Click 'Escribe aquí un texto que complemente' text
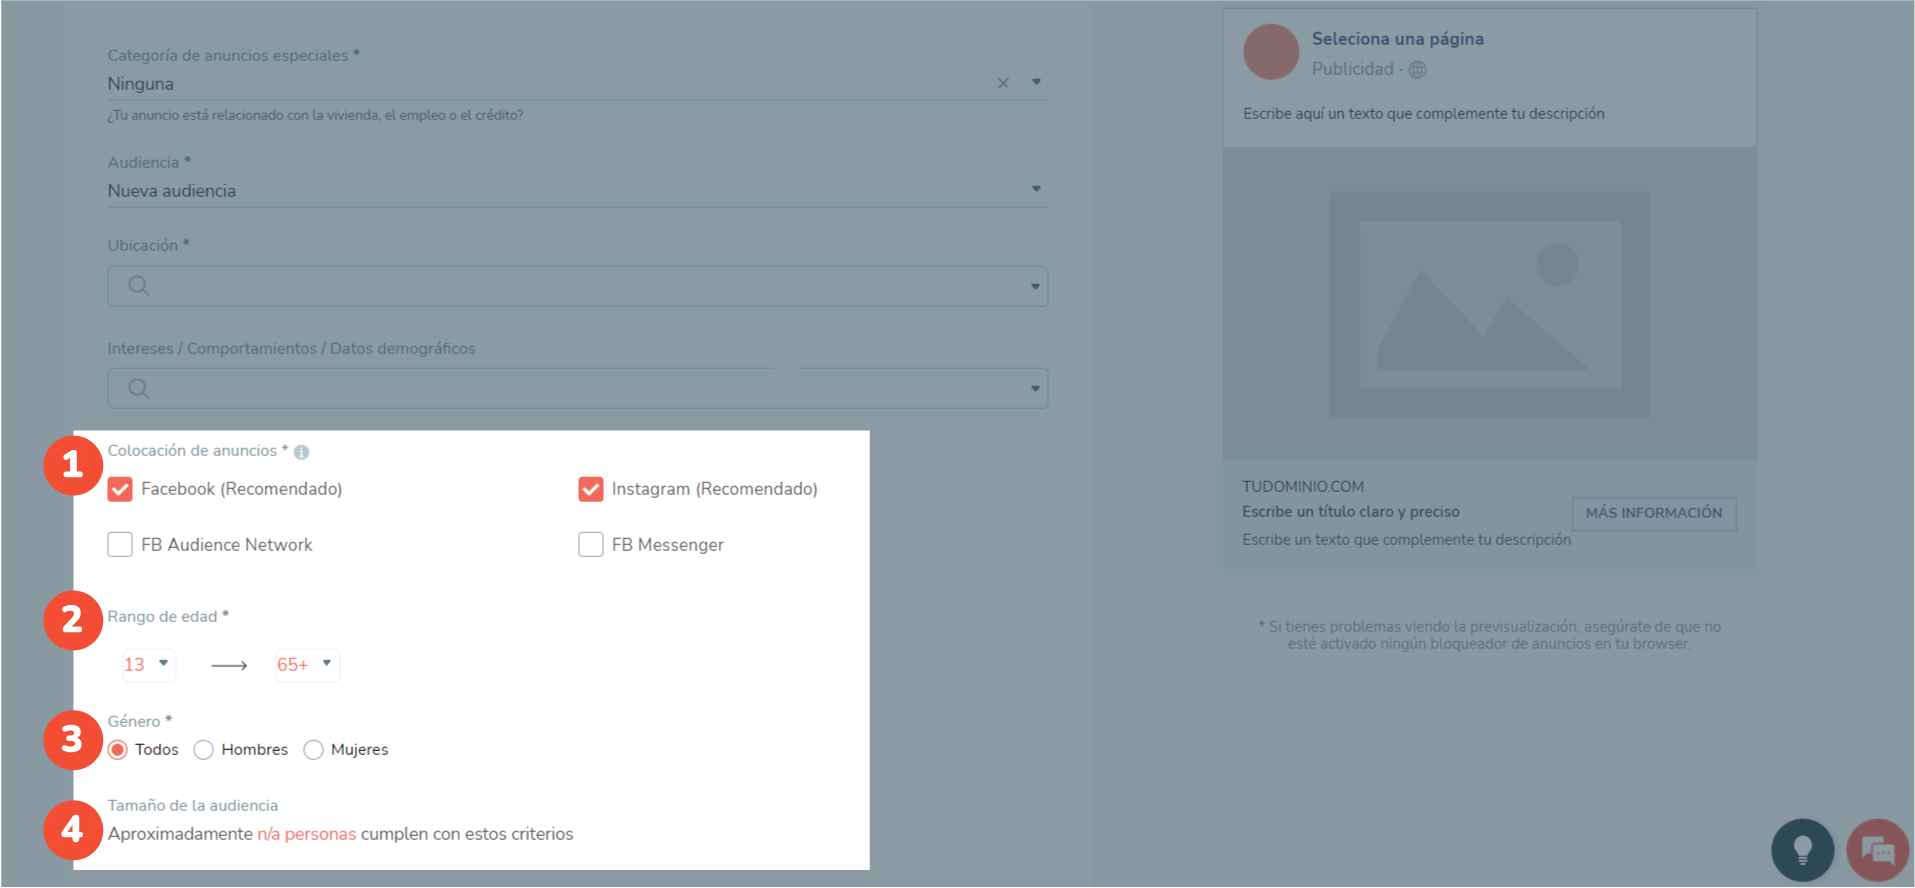The height and width of the screenshot is (888, 1915). pos(1424,114)
